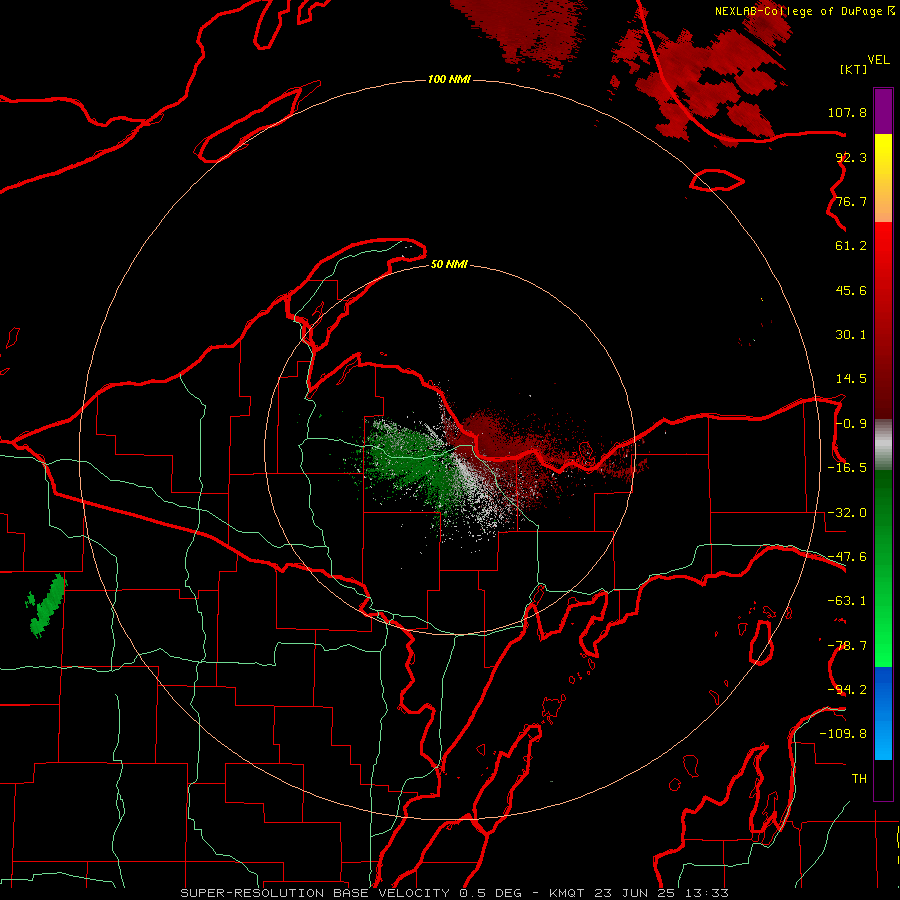
Task: Click the 76.7 velocity scale value
Action: pos(851,201)
